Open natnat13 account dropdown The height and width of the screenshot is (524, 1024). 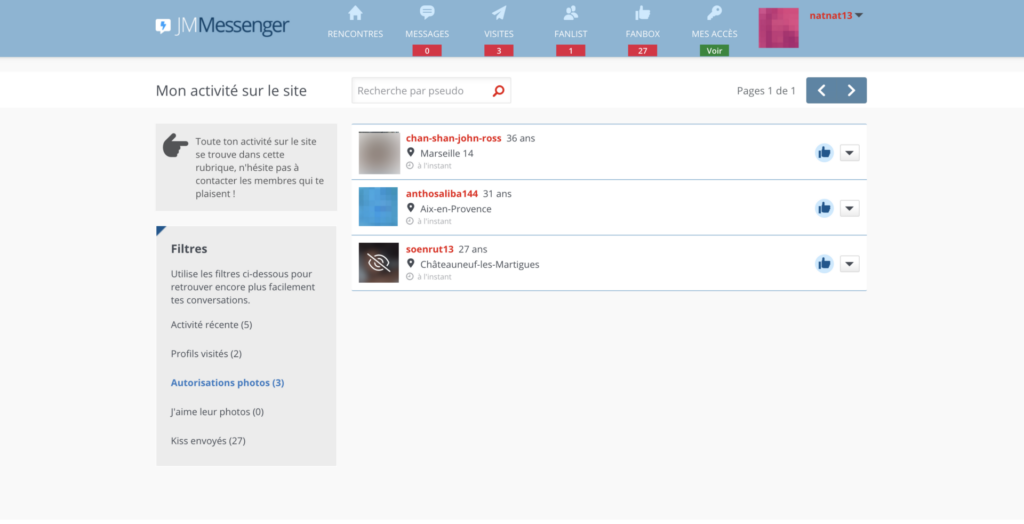coord(836,16)
